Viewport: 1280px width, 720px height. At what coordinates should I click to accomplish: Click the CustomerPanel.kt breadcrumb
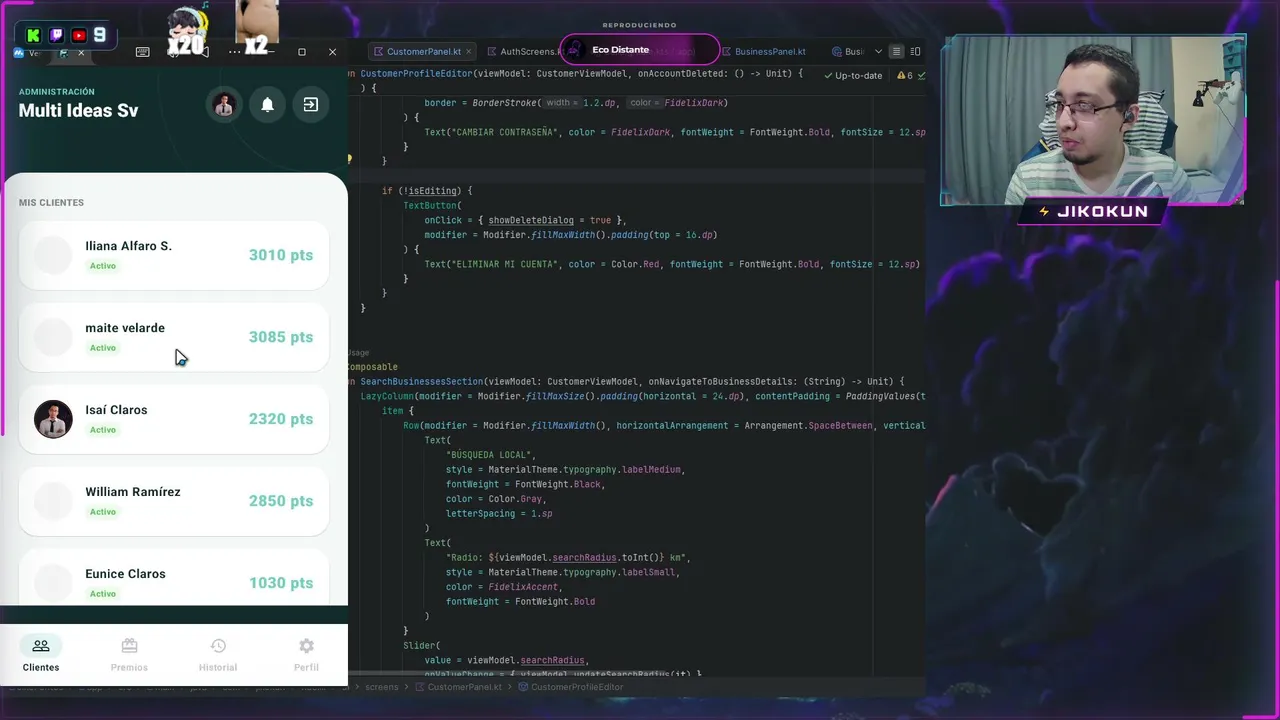point(459,687)
